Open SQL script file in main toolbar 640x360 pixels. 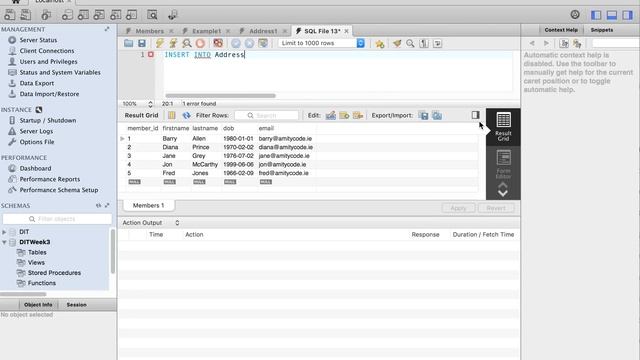26,15
